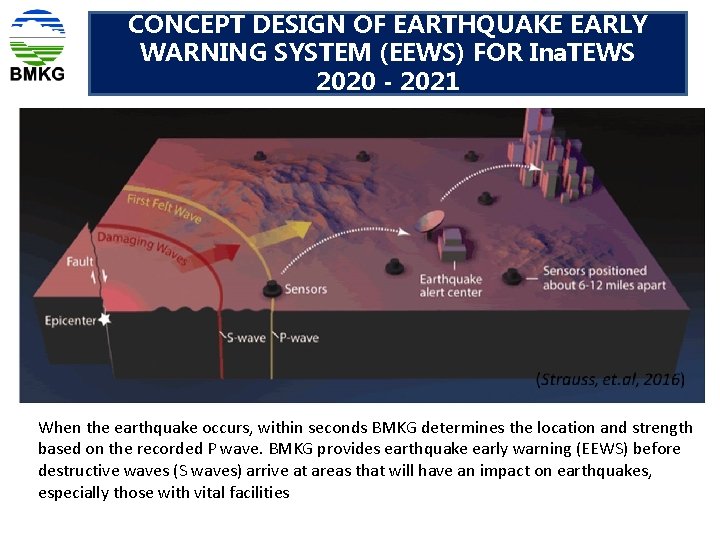Click the city skyscrapers illustration
720x540 pixels.
(551, 155)
